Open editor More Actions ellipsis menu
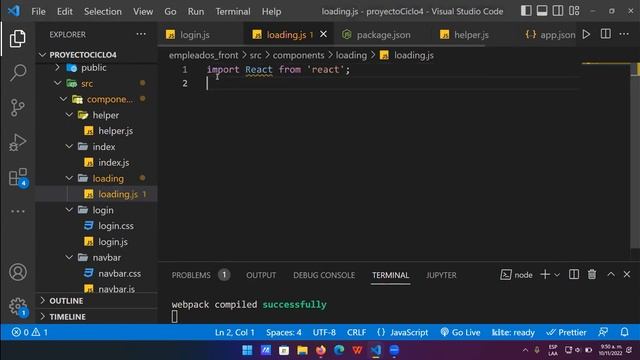Screen dimensions: 640x360 (624, 34)
